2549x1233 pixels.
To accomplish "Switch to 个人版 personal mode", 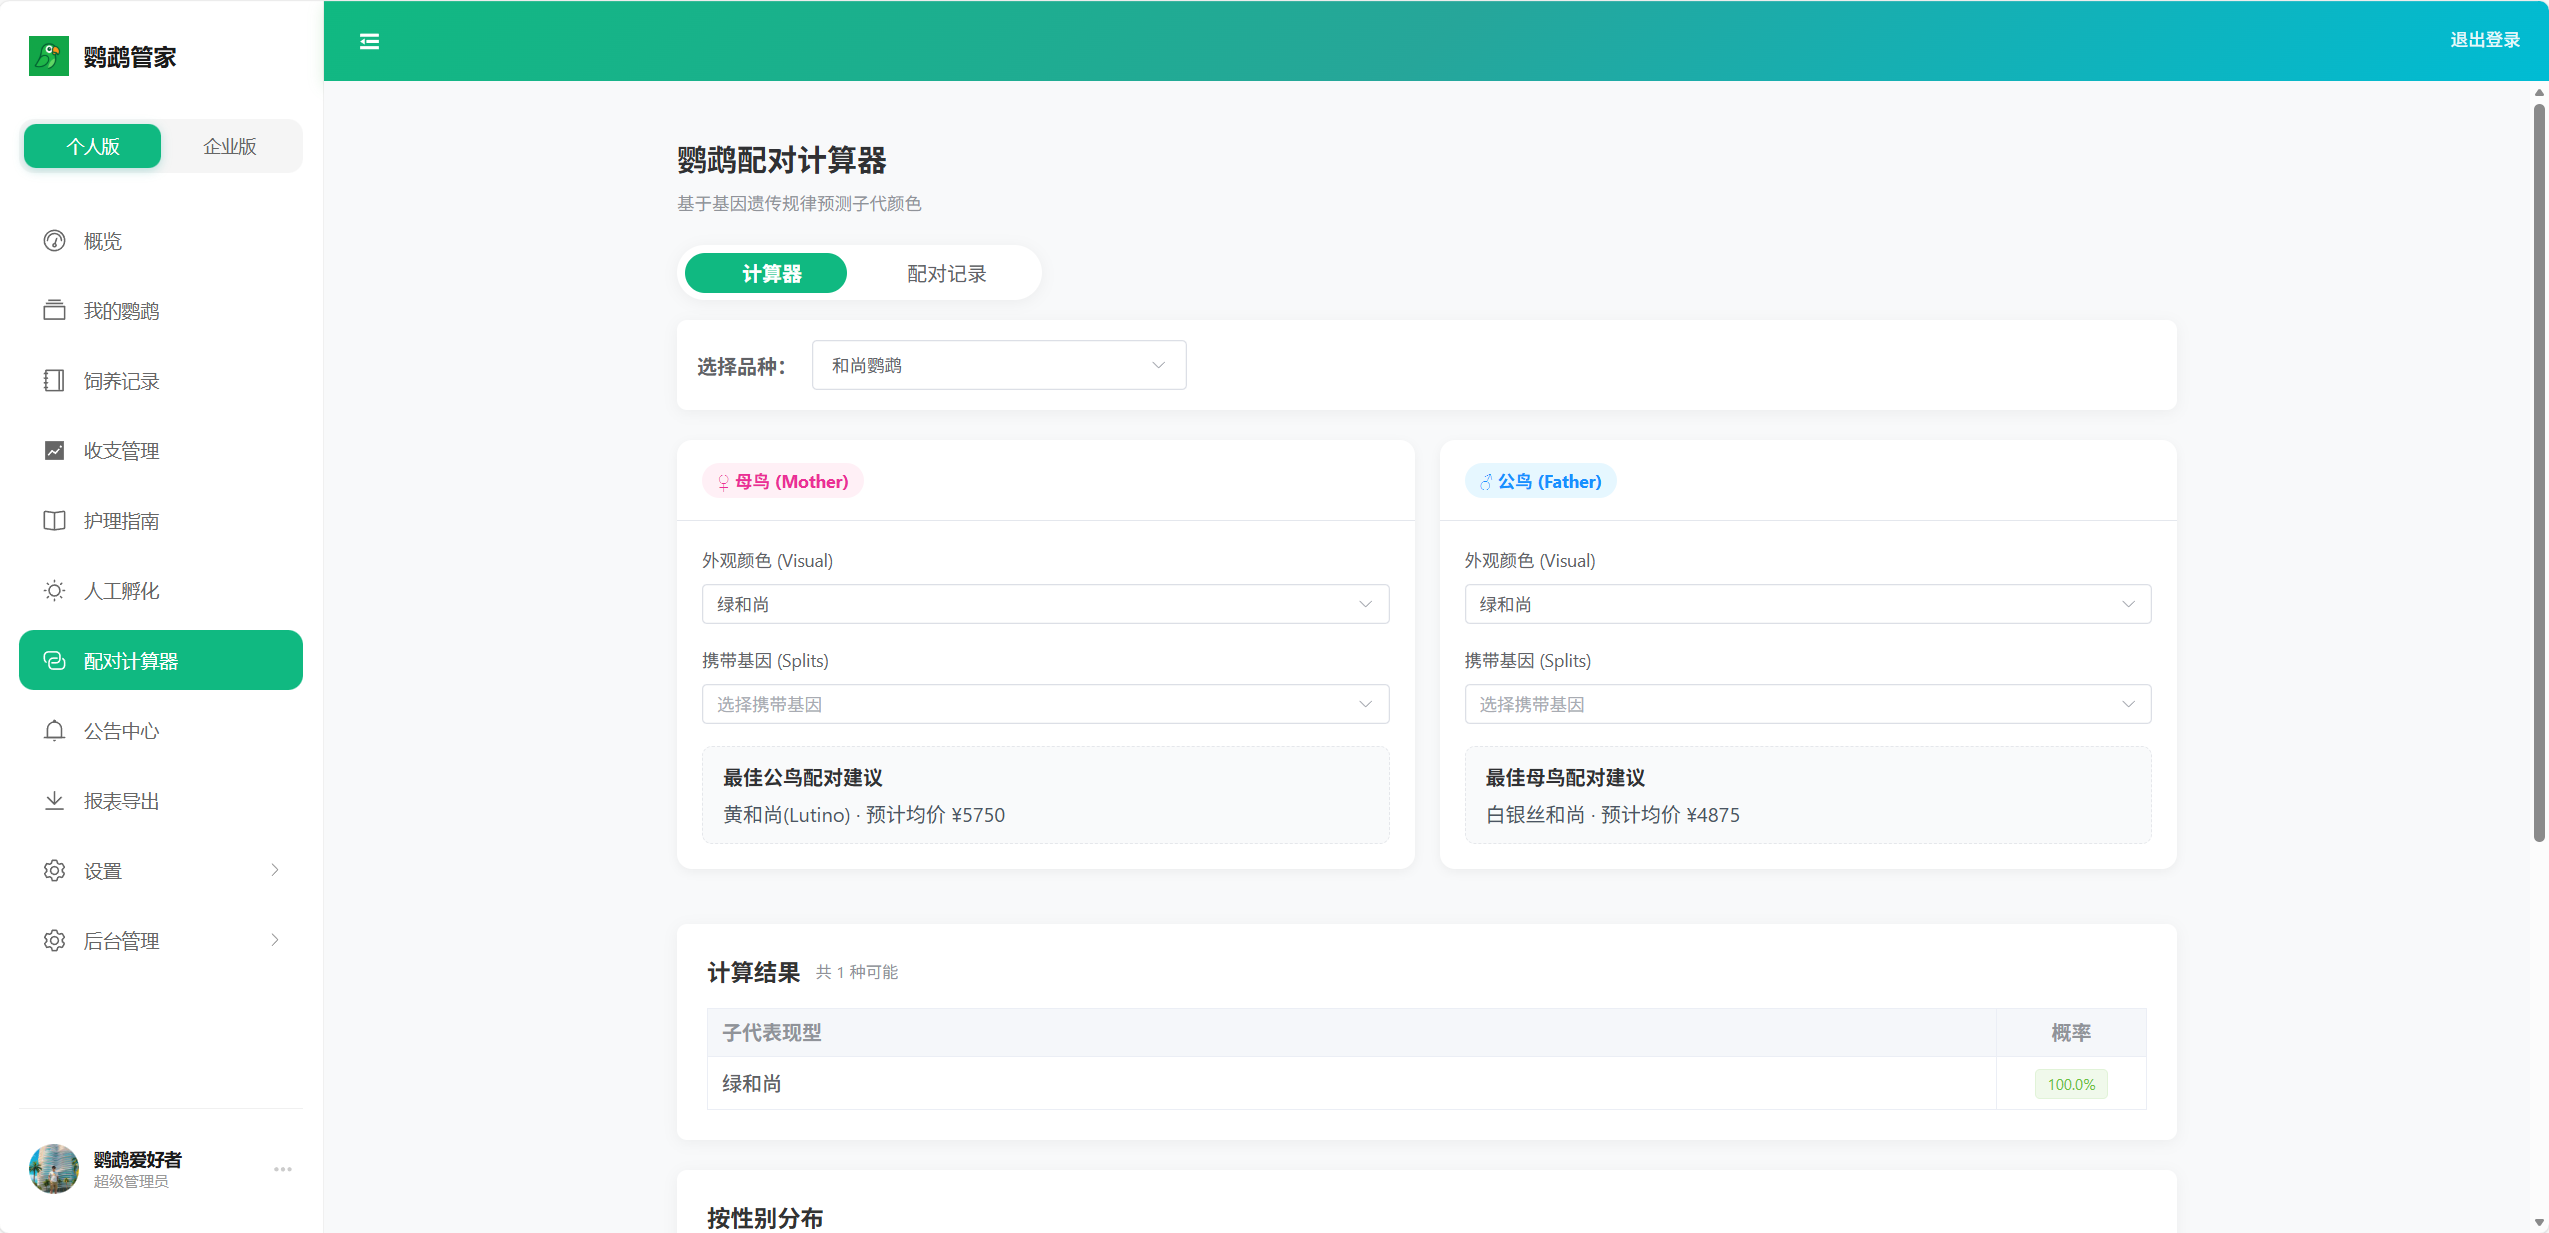I will point(92,146).
